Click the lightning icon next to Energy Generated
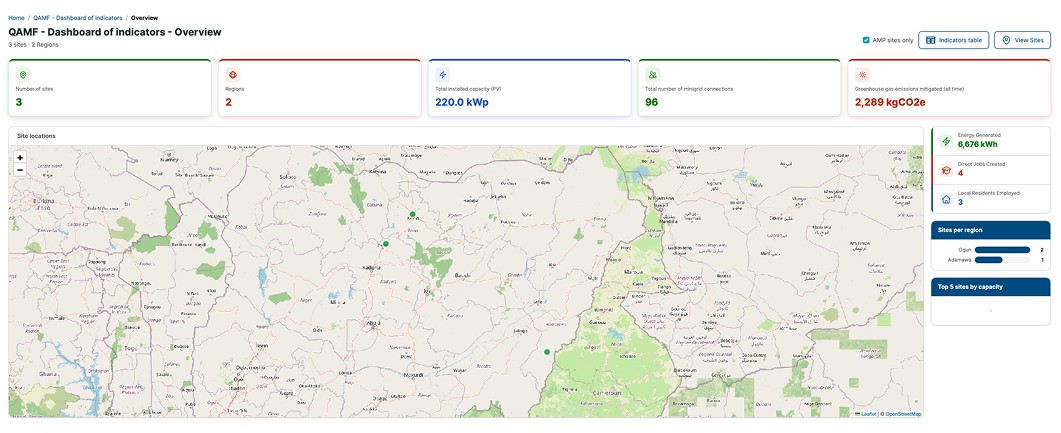Viewport: 1061px width, 433px height. [946, 140]
